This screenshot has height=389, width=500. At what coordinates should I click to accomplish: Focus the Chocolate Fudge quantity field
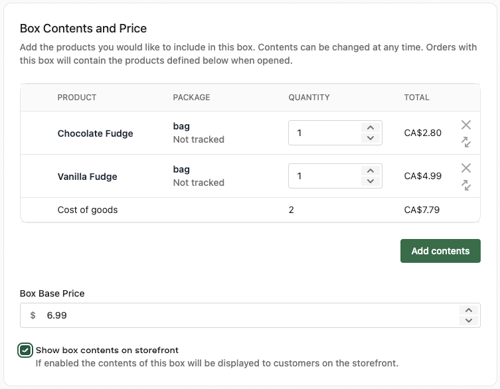click(325, 133)
